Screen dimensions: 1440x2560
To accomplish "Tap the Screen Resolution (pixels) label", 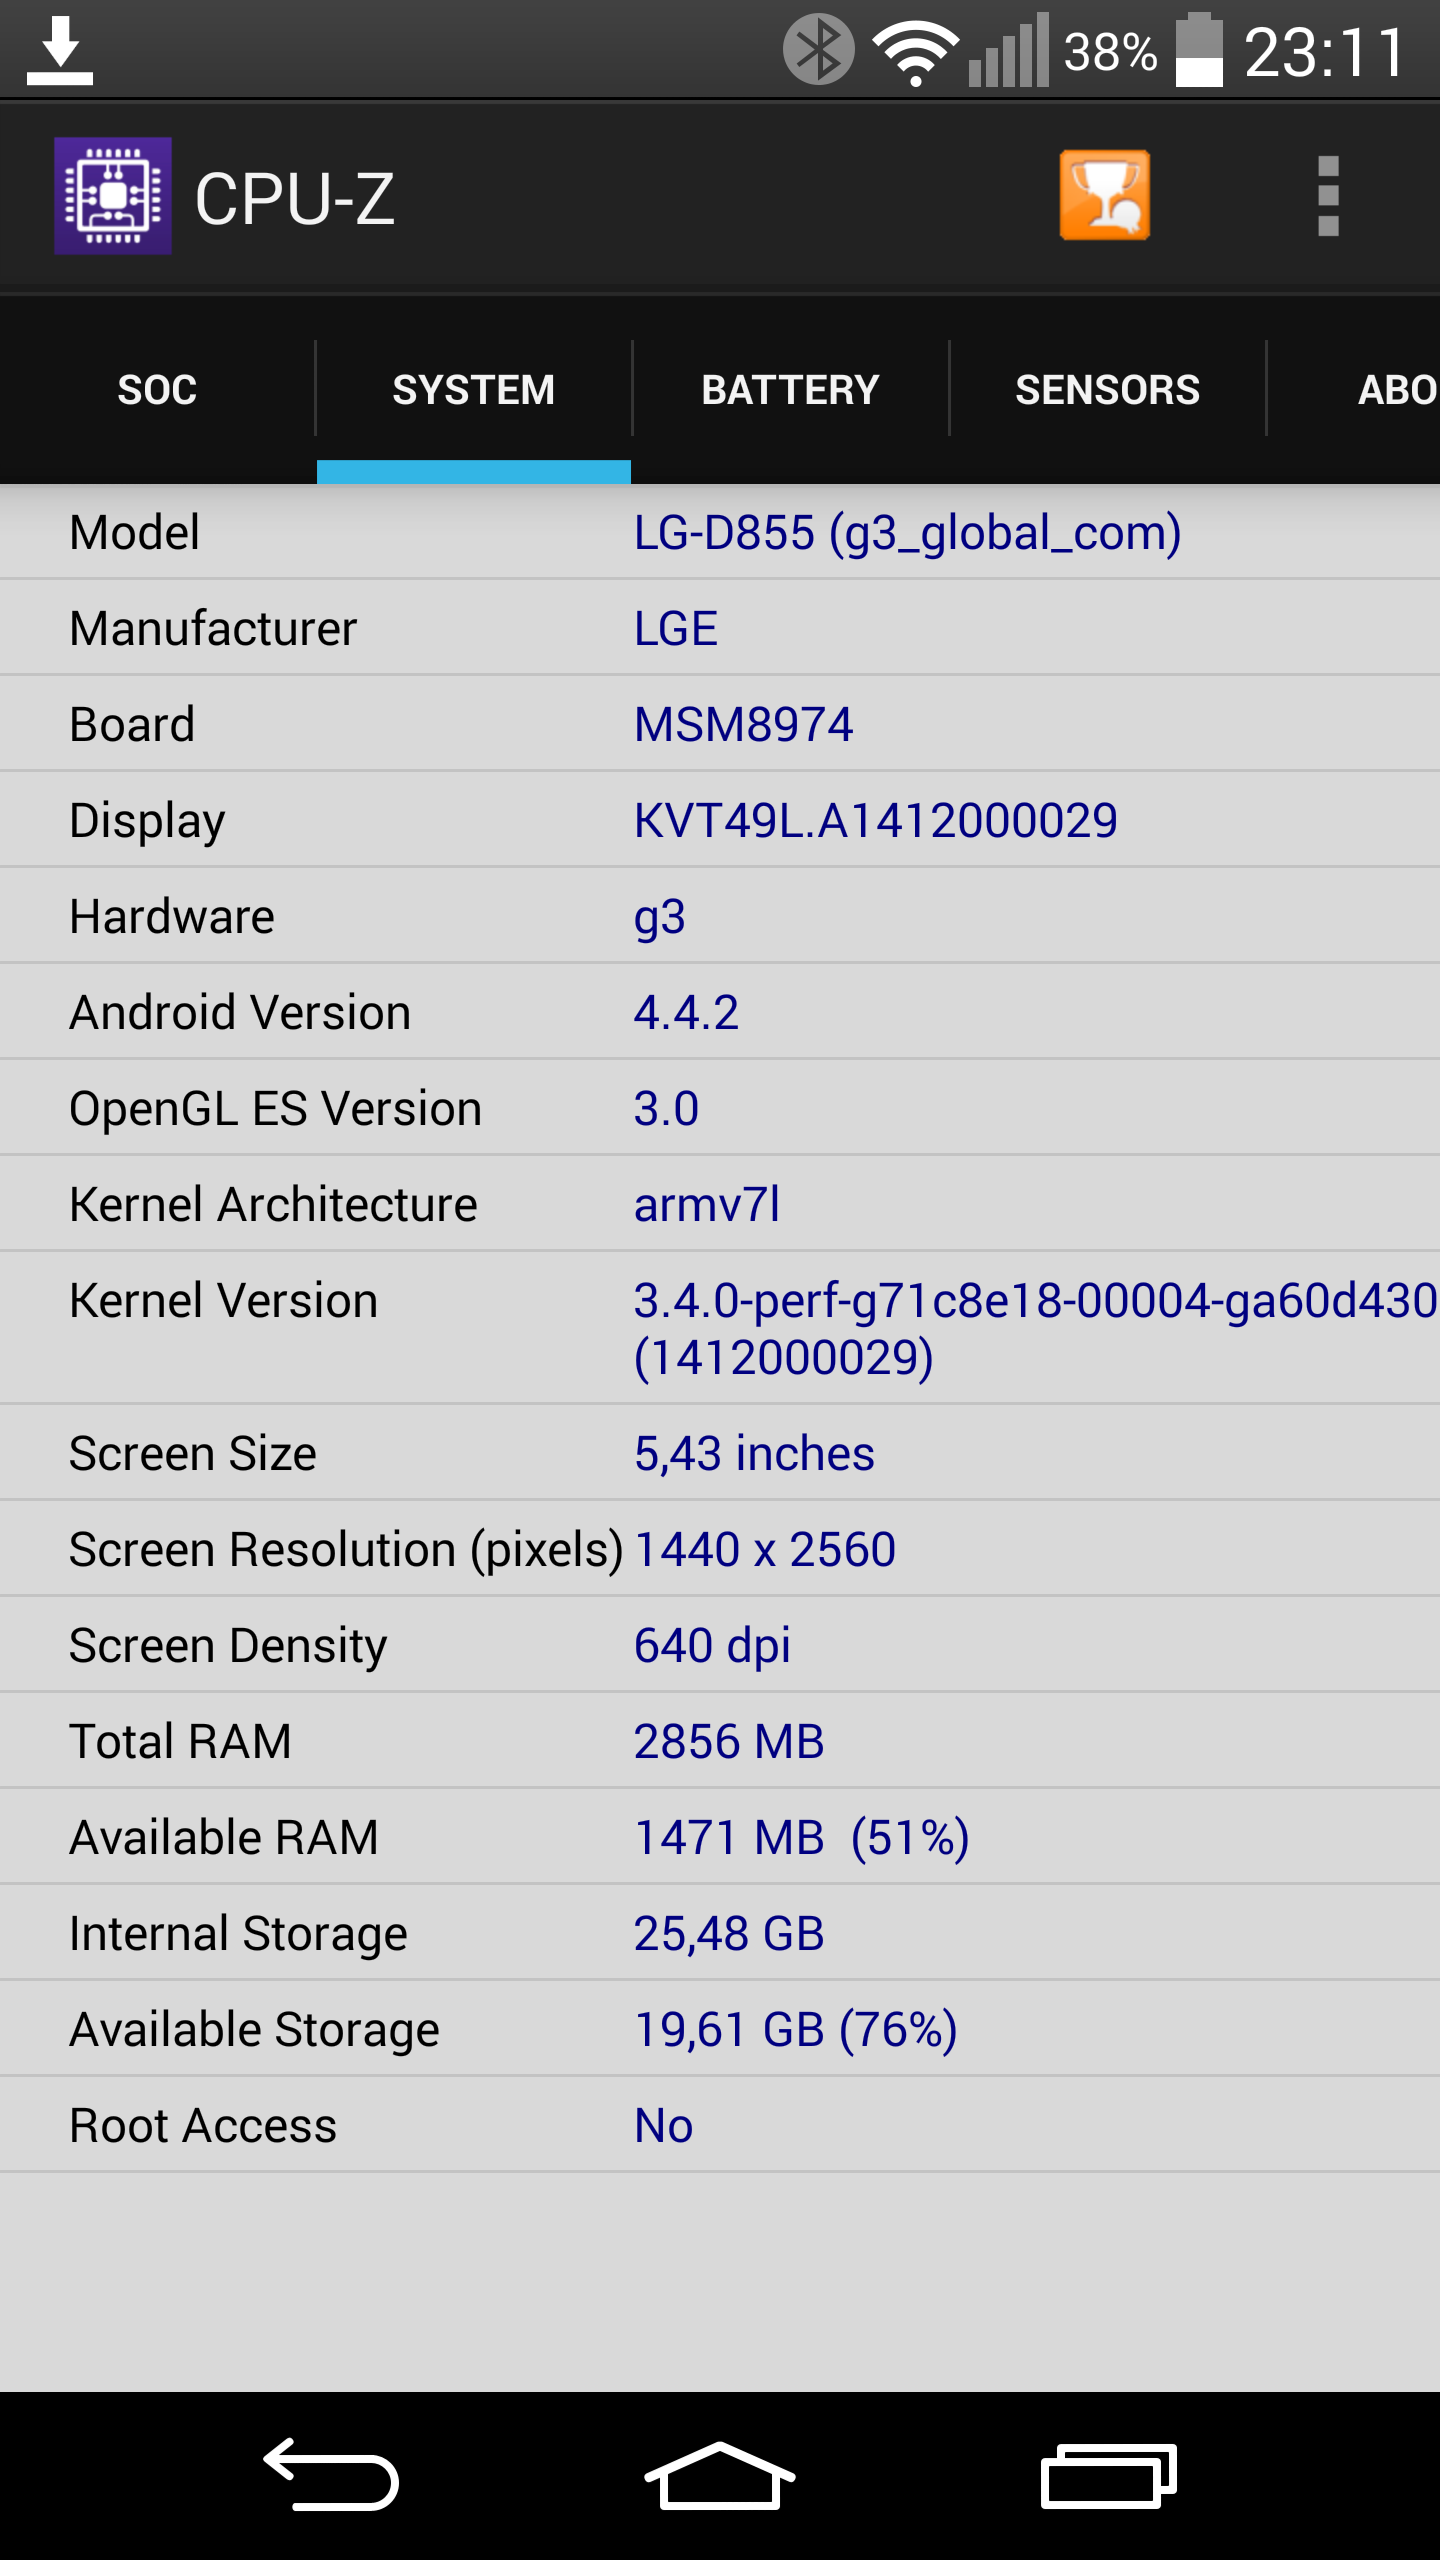I will click(x=346, y=1551).
